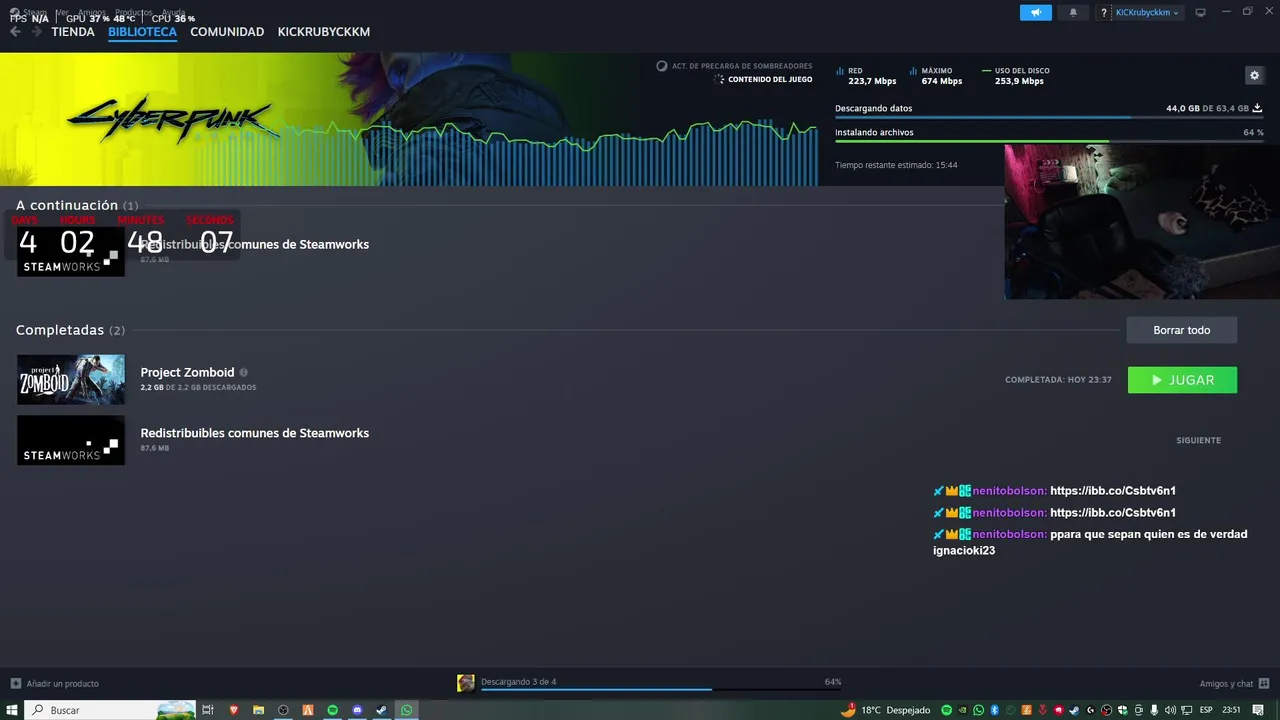Click the Añadir un producto button

point(55,683)
